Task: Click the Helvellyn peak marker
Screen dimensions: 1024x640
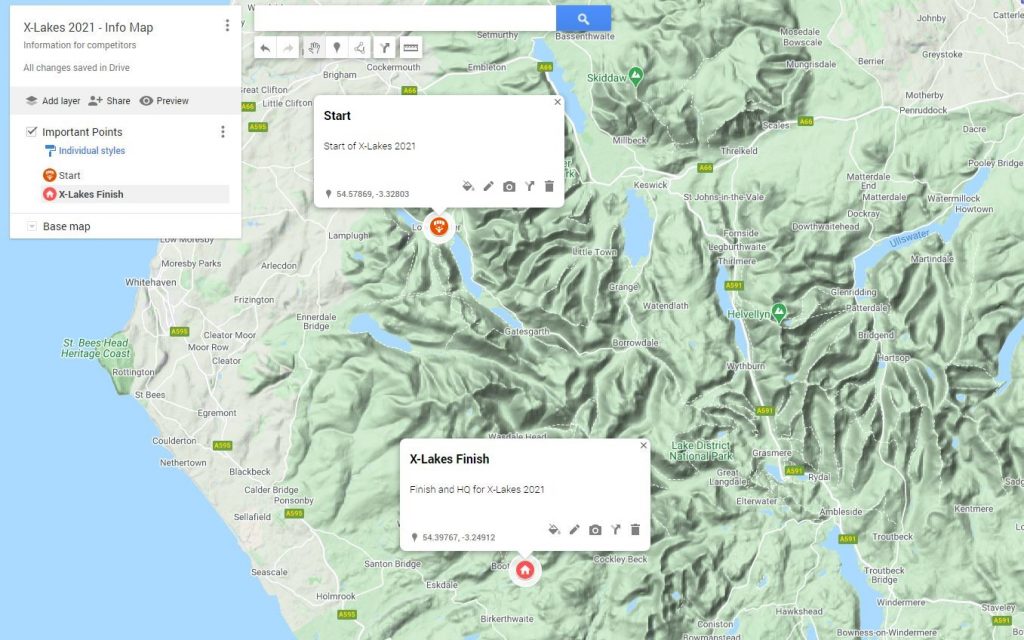Action: (x=778, y=312)
